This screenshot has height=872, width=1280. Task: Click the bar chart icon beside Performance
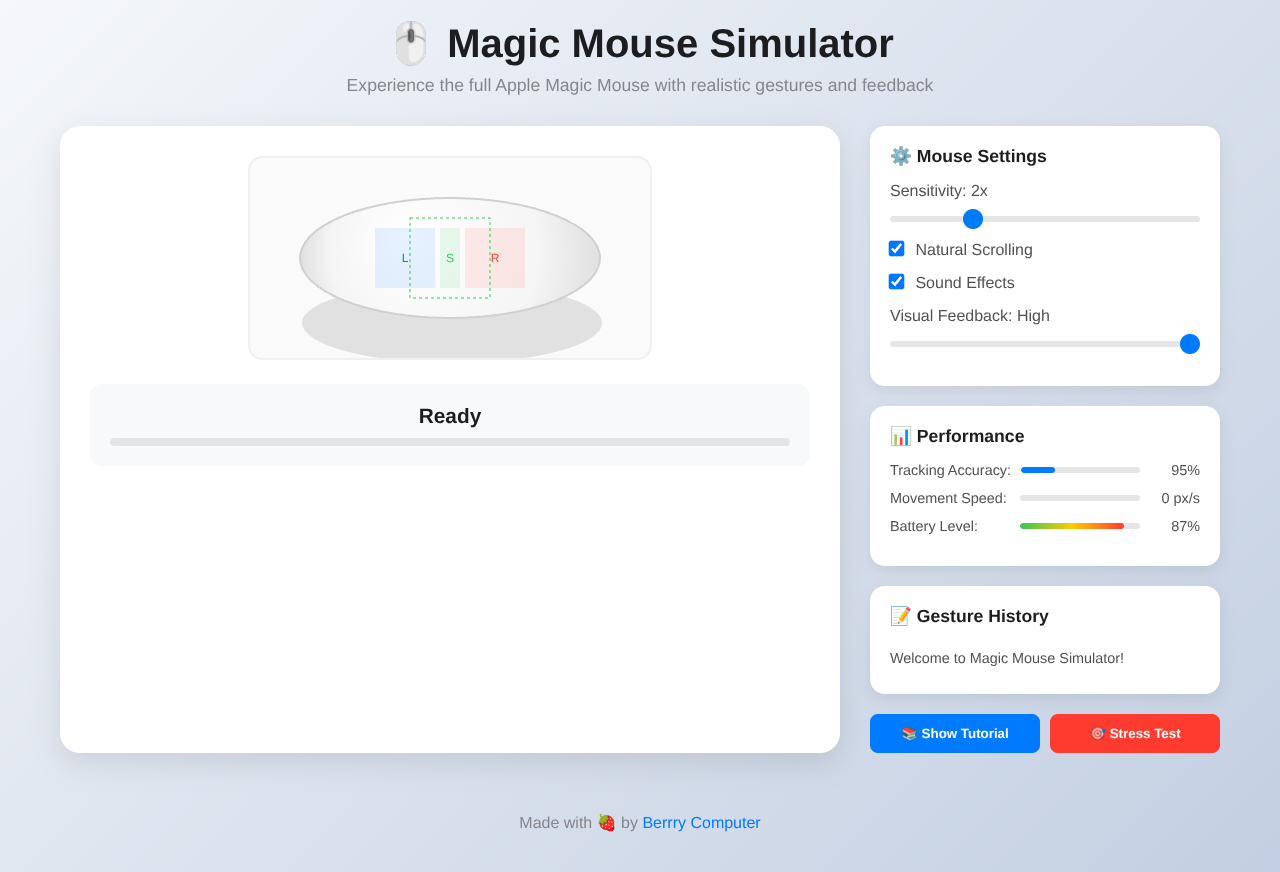pyautogui.click(x=900, y=436)
